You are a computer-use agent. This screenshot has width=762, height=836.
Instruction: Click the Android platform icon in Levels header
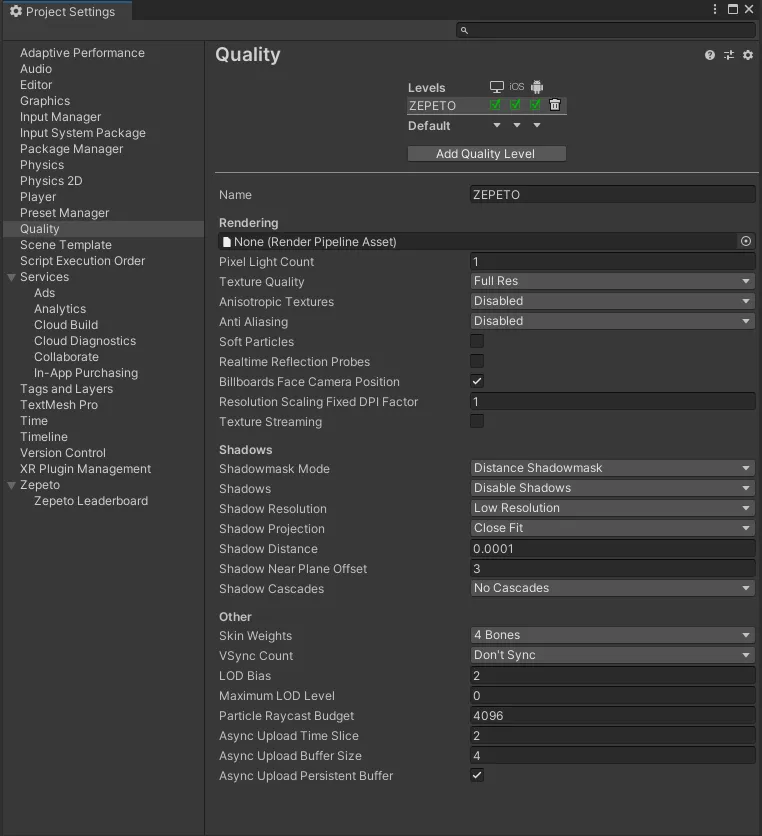(x=536, y=87)
